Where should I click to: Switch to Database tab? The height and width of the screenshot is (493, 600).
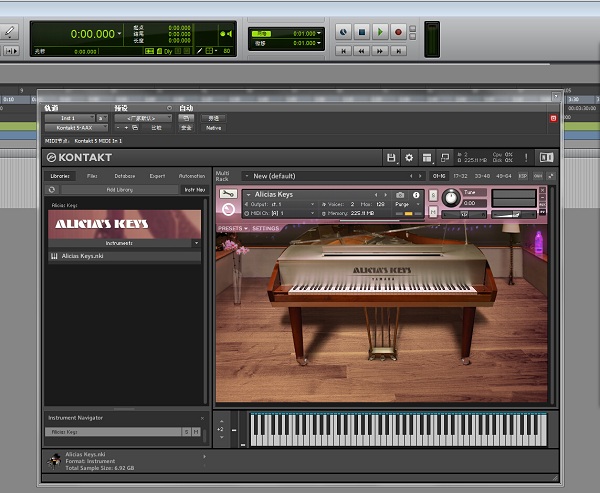[125, 176]
